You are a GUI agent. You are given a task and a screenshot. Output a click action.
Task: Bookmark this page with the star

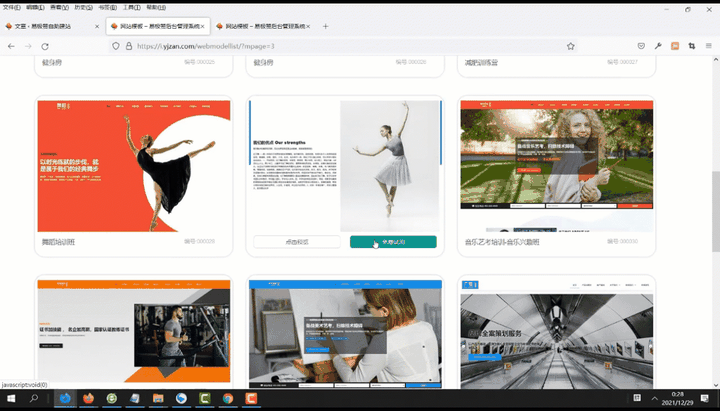[571, 46]
